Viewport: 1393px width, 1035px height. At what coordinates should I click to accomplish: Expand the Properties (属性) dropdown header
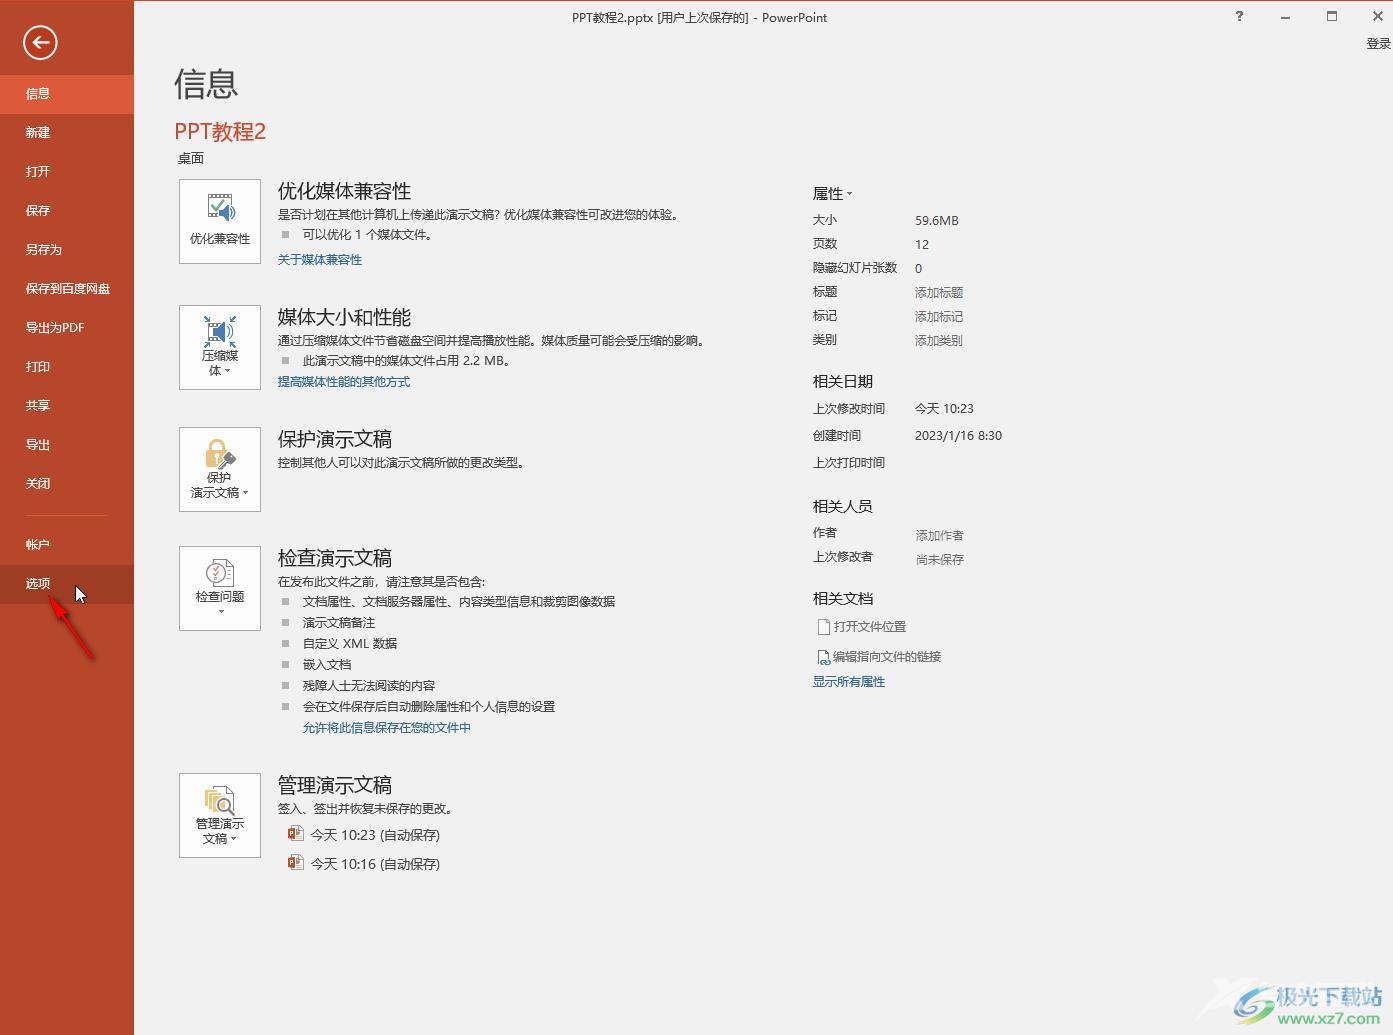832,194
